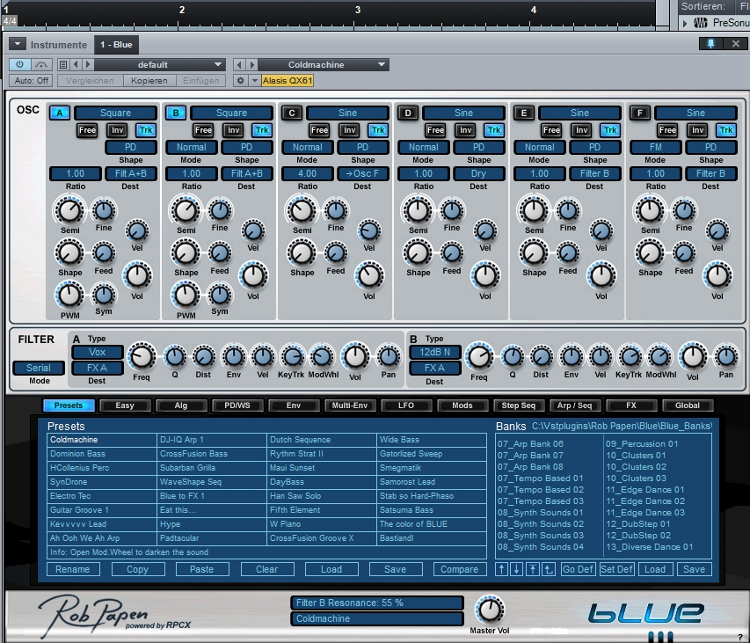Disable Trk on oscillator C
Screen dimensions: 750x643
(378, 130)
